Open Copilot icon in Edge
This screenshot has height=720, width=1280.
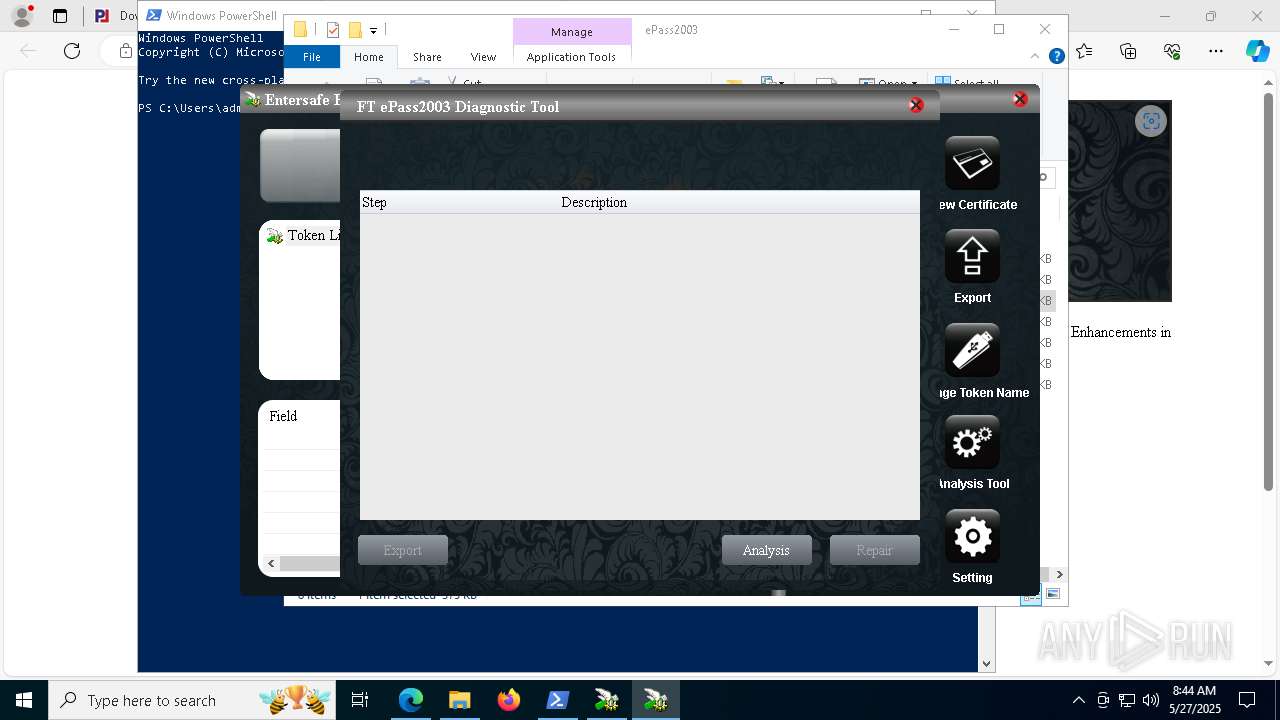tap(1257, 51)
